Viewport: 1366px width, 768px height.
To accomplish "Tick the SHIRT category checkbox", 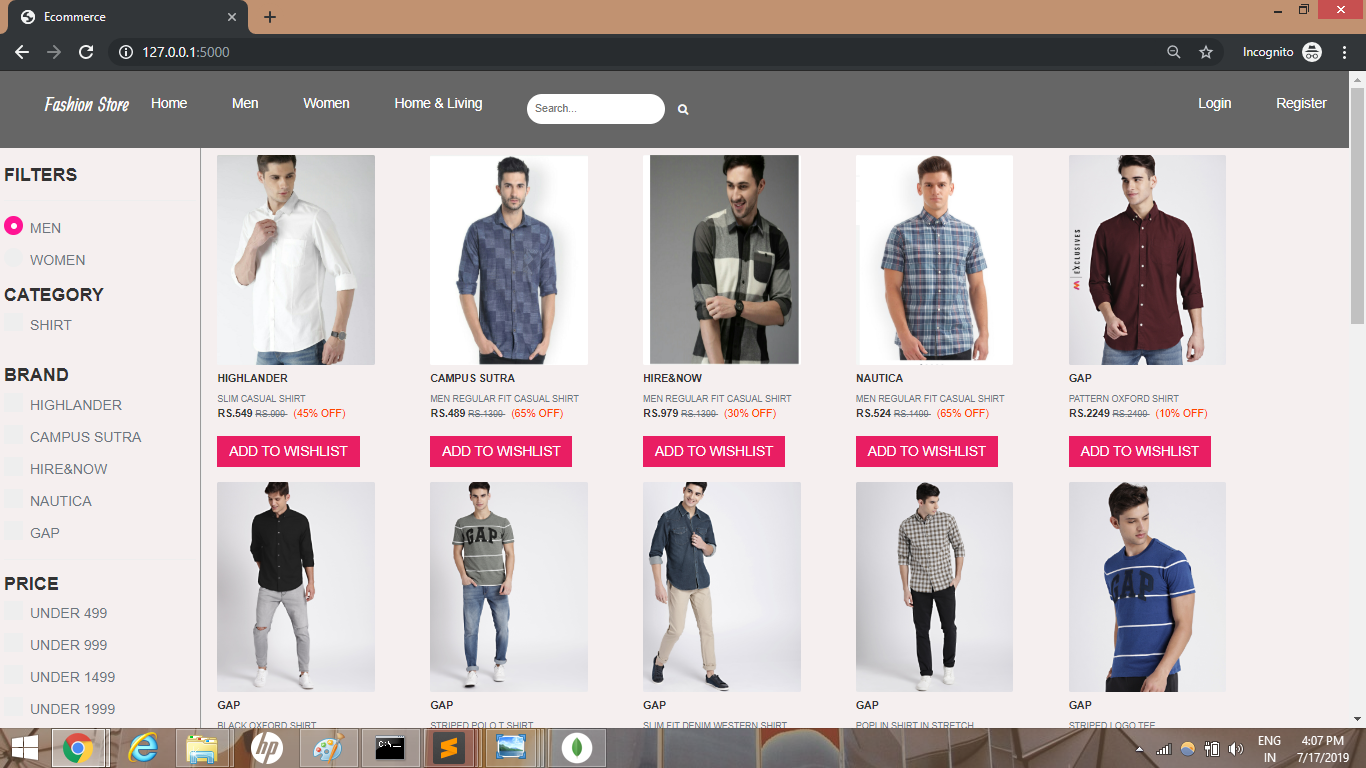I will (x=13, y=323).
